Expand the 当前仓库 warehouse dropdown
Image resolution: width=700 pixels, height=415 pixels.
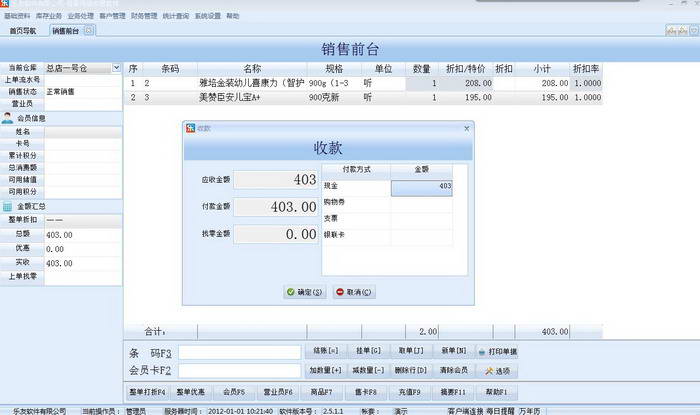coord(117,68)
